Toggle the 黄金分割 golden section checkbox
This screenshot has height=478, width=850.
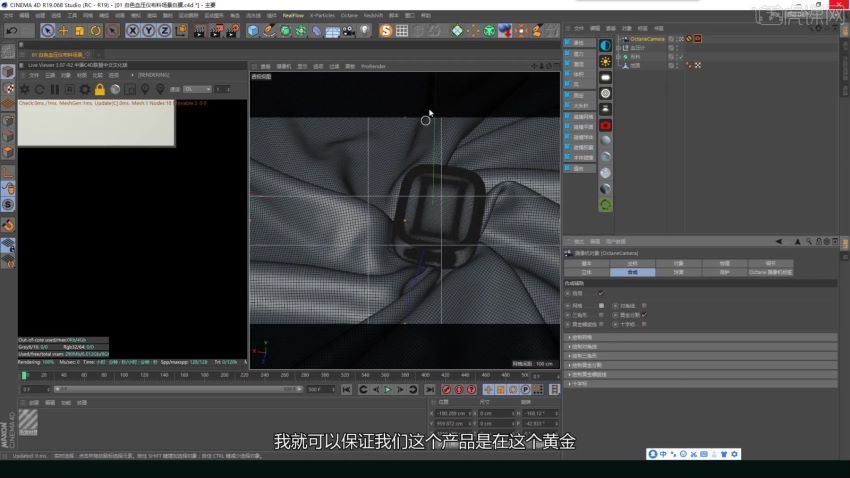644,315
